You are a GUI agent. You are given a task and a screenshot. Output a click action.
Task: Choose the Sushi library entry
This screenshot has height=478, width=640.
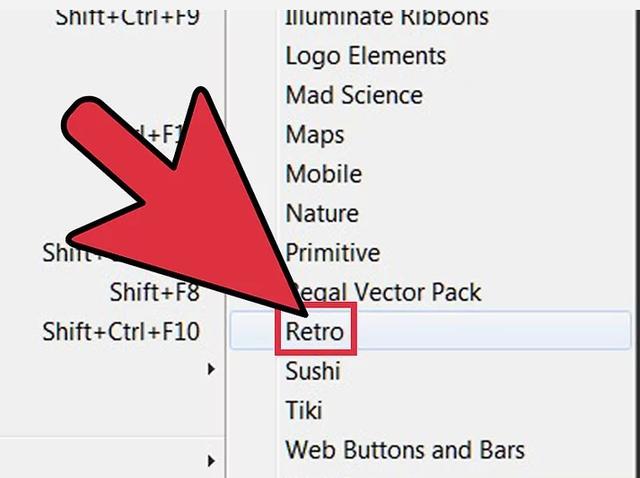tap(313, 371)
